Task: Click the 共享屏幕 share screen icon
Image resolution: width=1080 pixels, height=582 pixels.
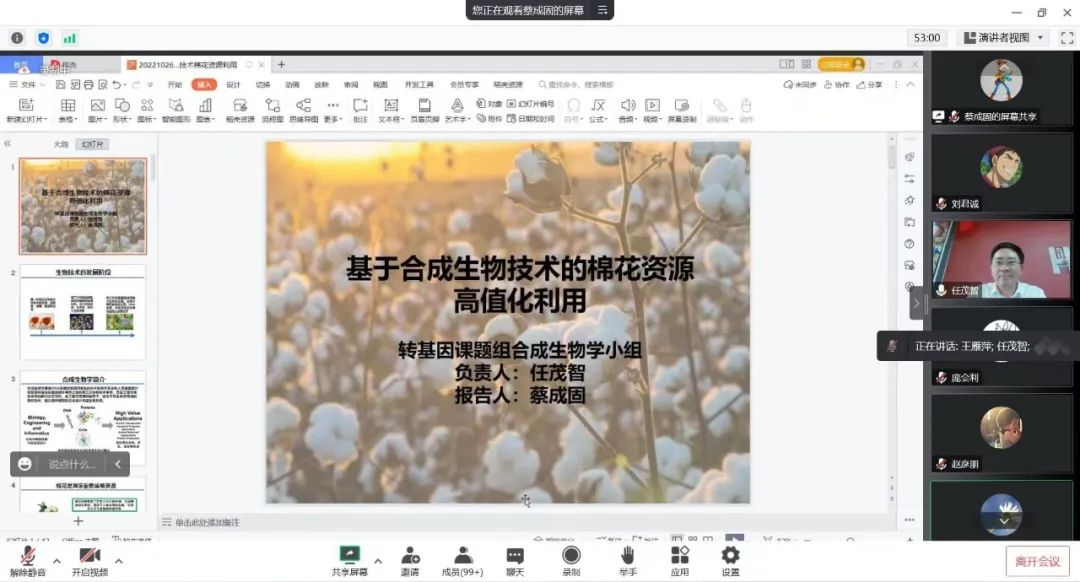Action: click(349, 556)
